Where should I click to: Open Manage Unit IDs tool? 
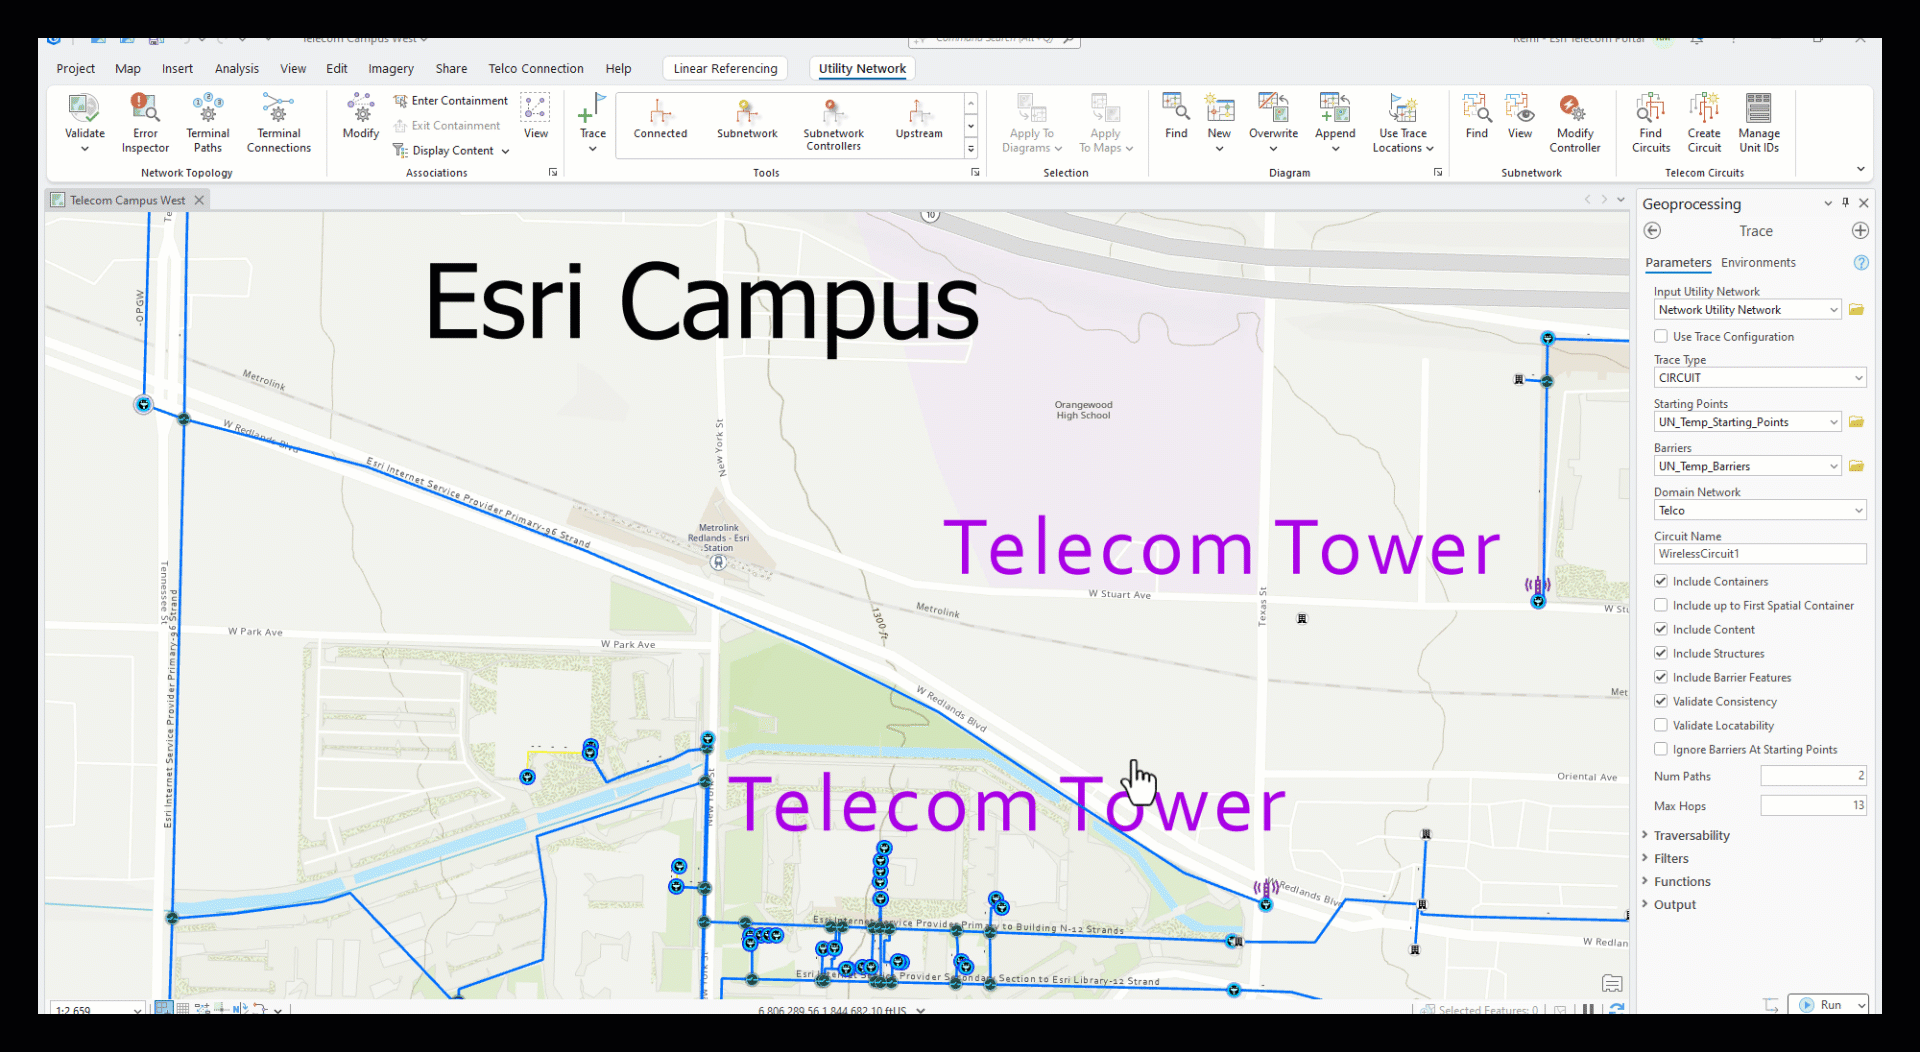point(1759,122)
